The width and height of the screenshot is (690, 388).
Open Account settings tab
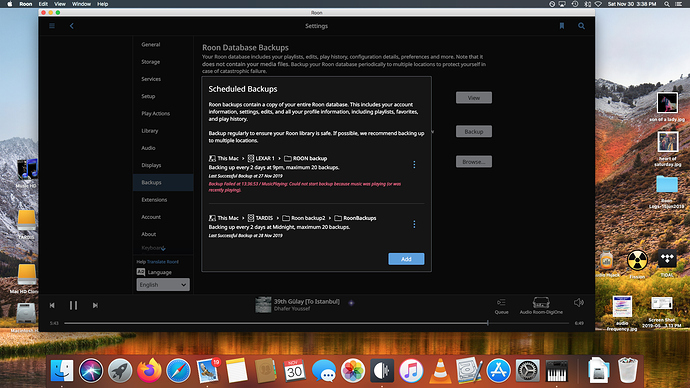coord(151,217)
